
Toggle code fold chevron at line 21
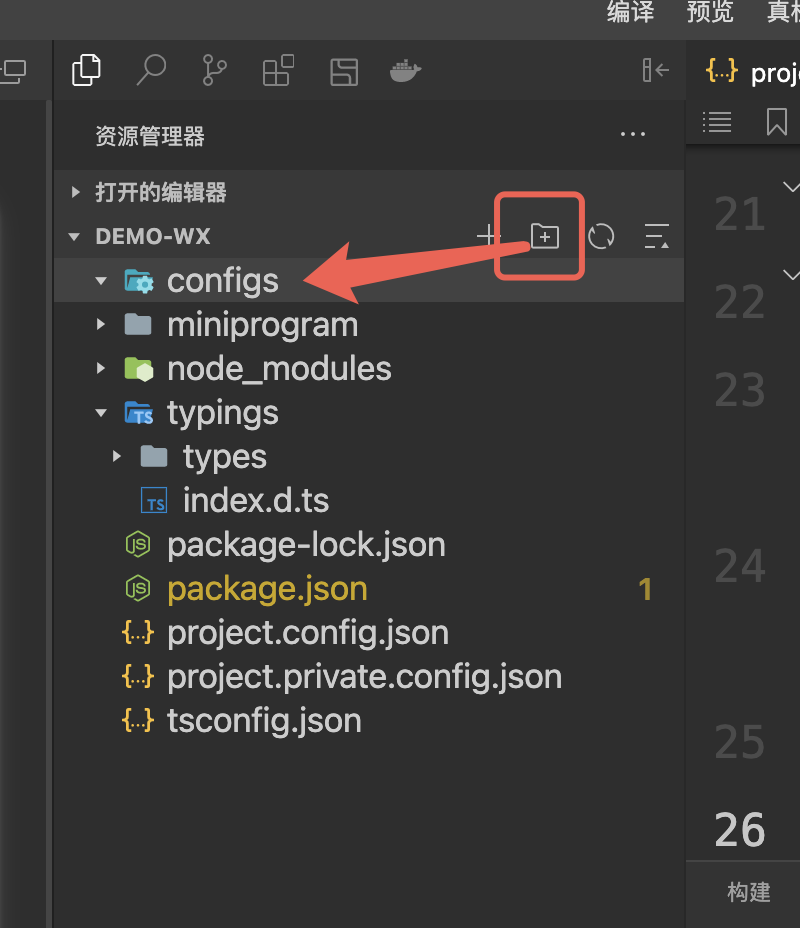(x=791, y=187)
